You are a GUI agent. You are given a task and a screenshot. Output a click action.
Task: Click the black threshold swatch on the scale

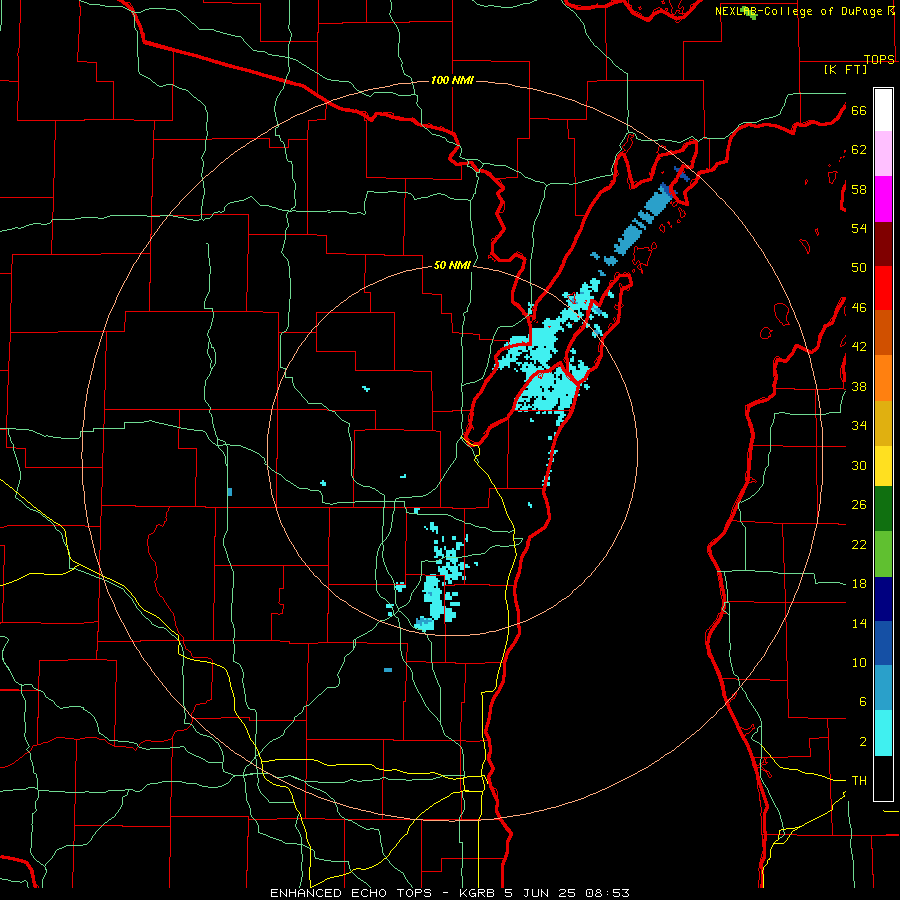[x=883, y=778]
